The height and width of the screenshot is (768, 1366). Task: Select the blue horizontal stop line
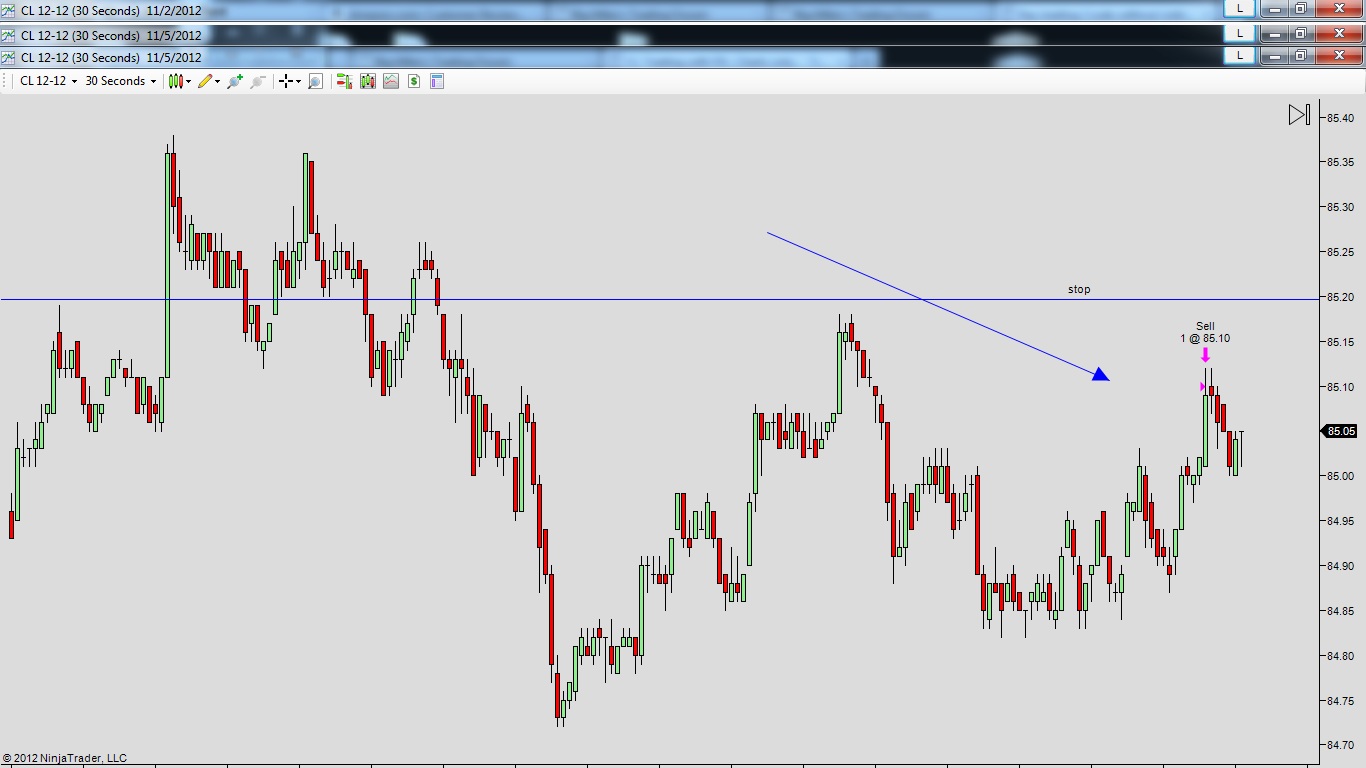tap(660, 299)
